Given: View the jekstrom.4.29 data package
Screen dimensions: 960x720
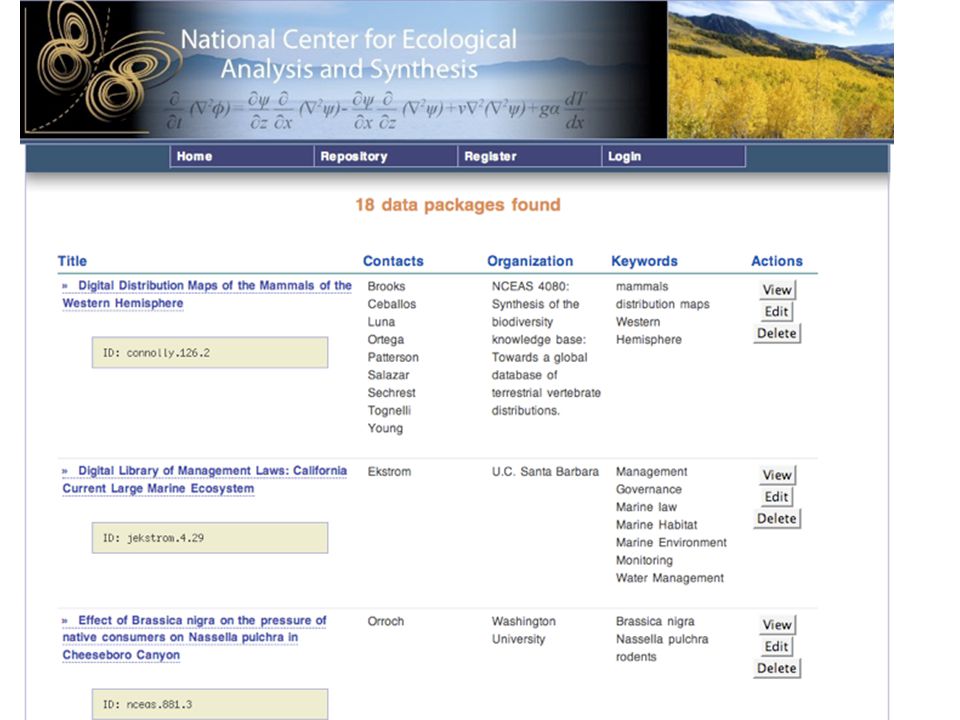Looking at the screenshot, I should point(777,474).
